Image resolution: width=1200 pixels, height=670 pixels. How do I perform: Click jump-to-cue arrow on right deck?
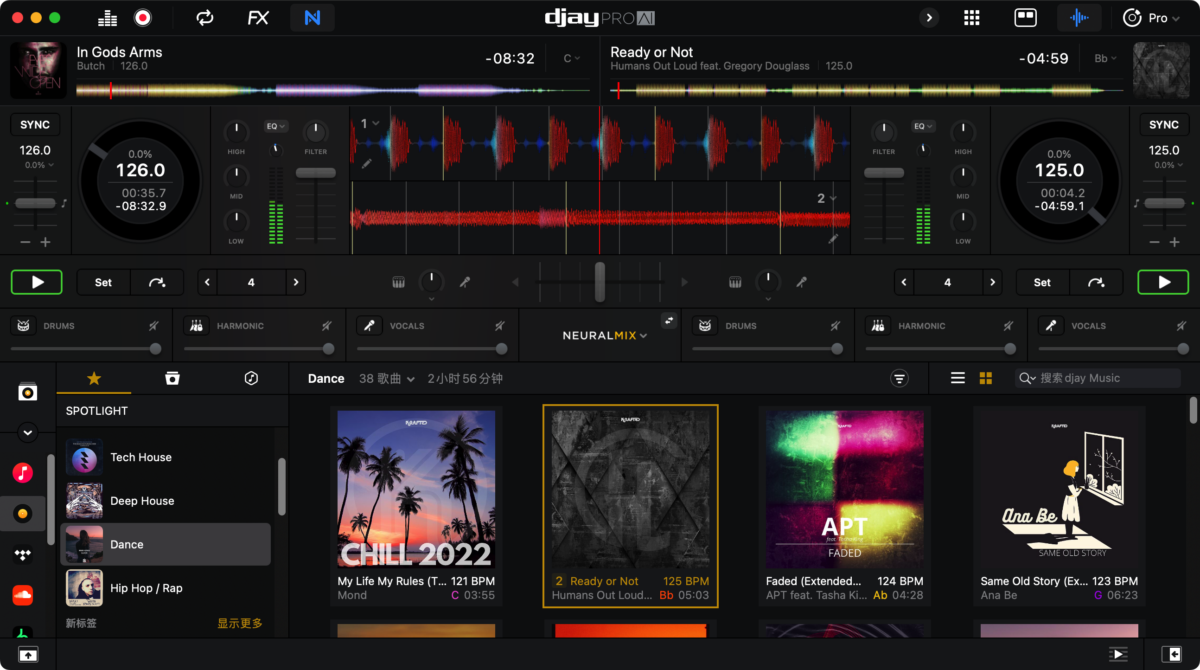pos(1096,283)
